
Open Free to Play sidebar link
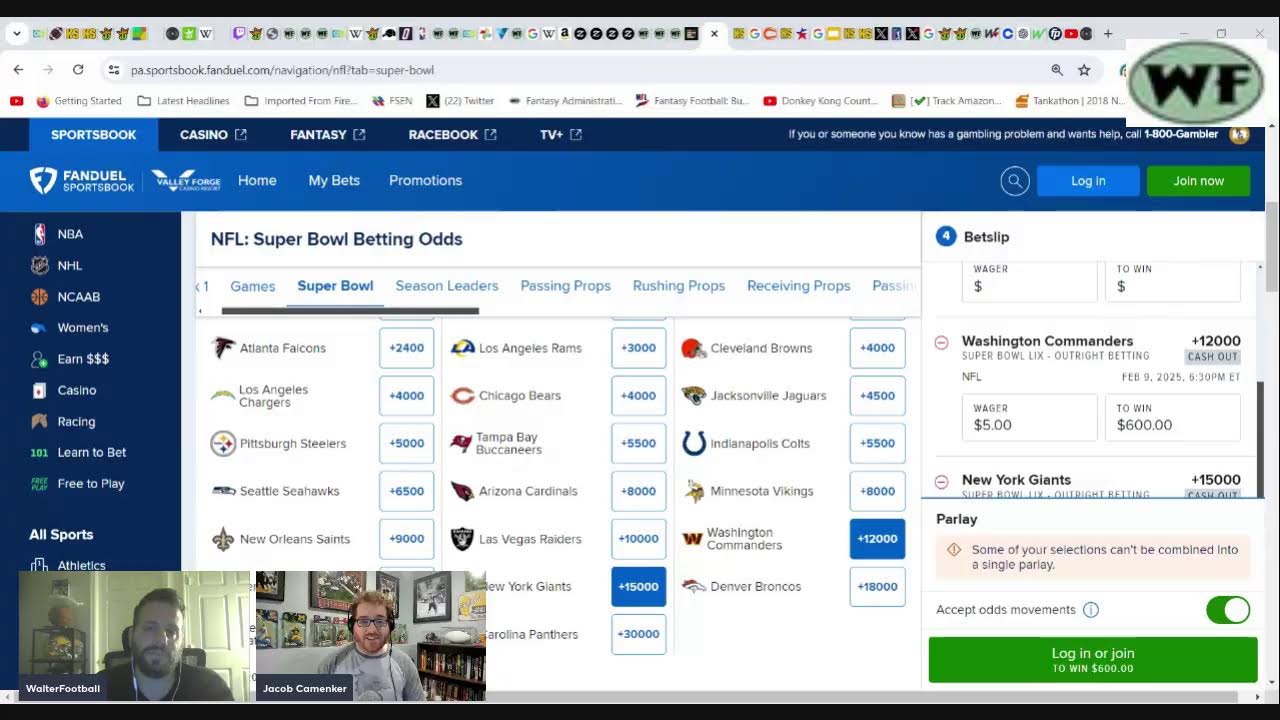click(x=91, y=484)
